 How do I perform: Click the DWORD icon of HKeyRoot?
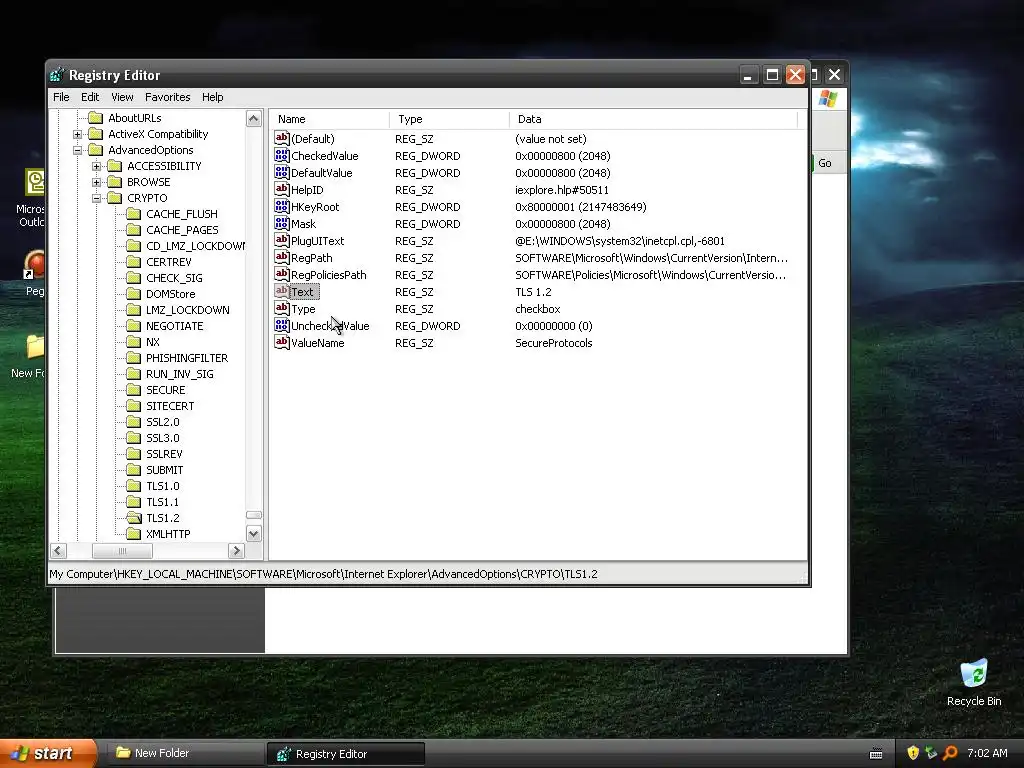pyautogui.click(x=281, y=206)
